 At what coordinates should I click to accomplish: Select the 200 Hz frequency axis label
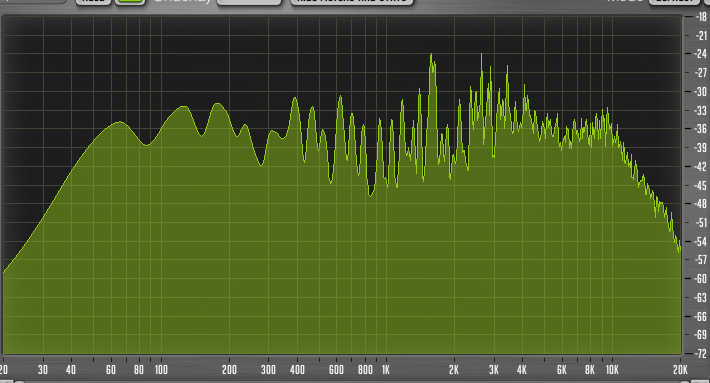(x=229, y=370)
